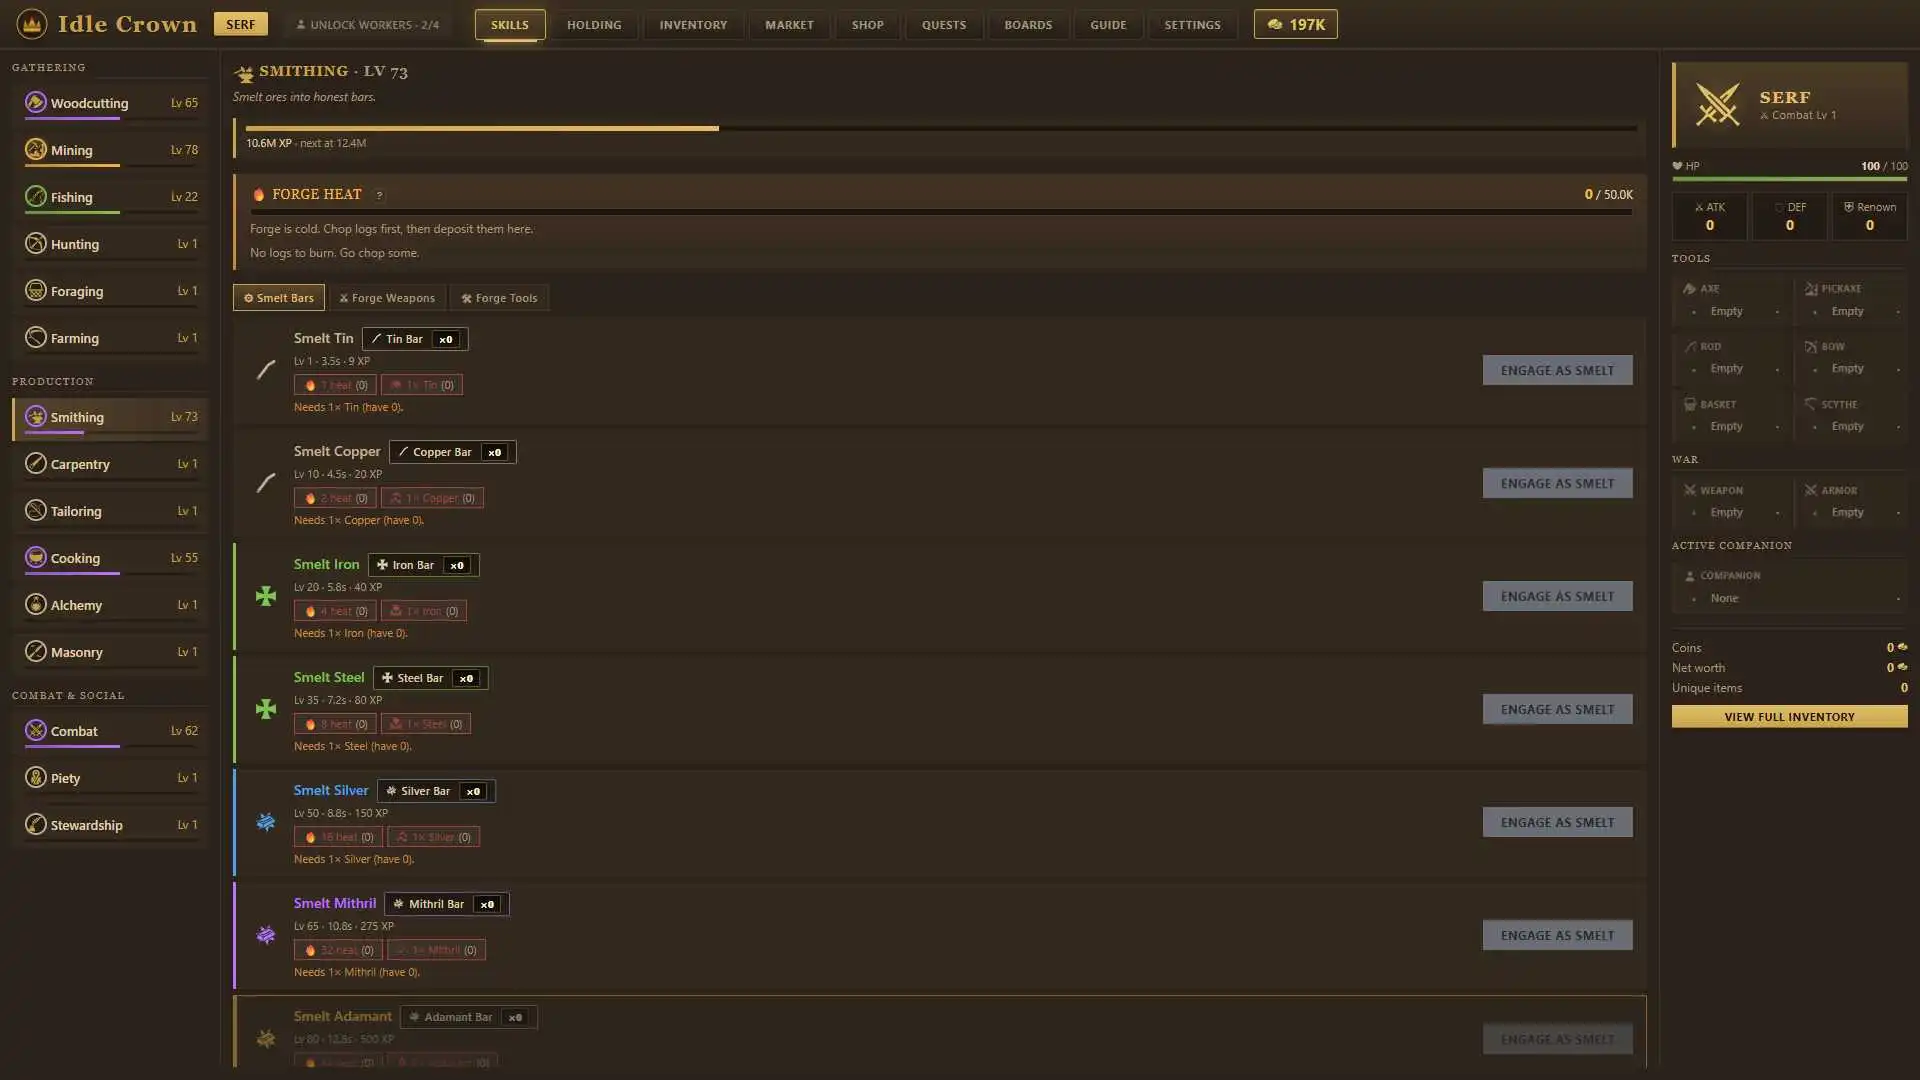Click the Smelt Silver bar icon
The width and height of the screenshot is (1920, 1080).
pos(266,822)
